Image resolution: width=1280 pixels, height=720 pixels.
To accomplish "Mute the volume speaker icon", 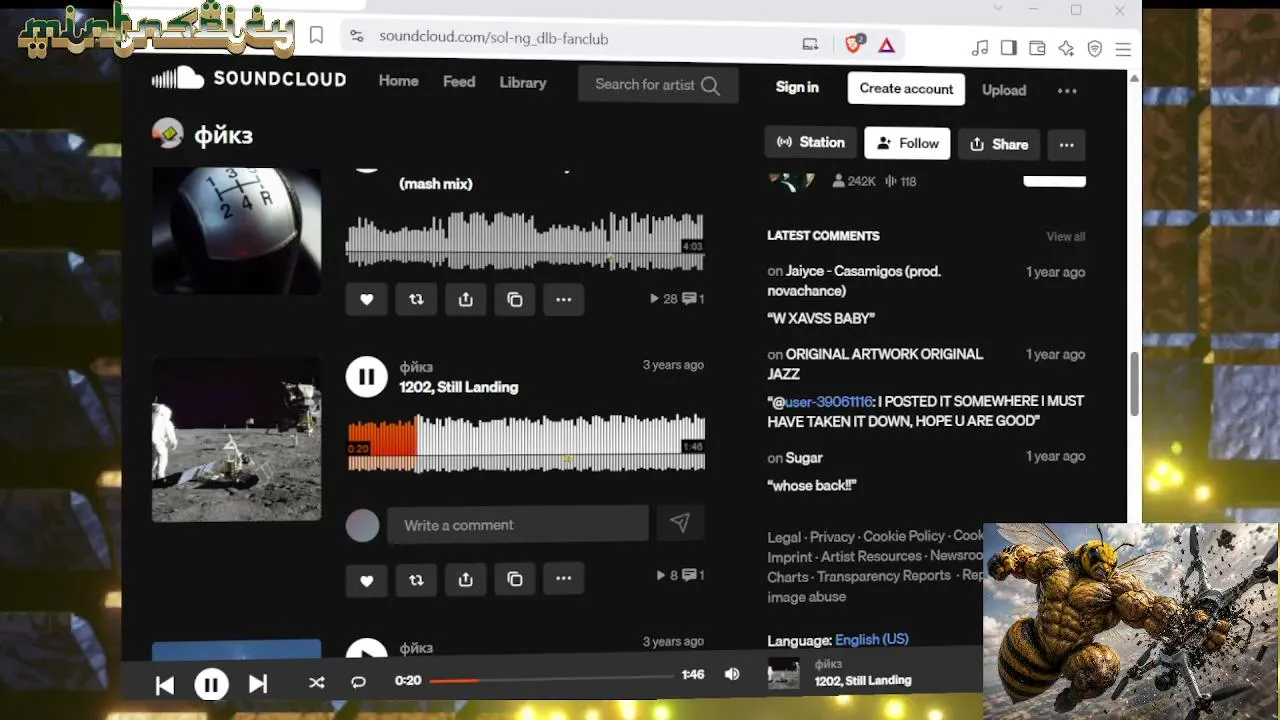I will [732, 674].
